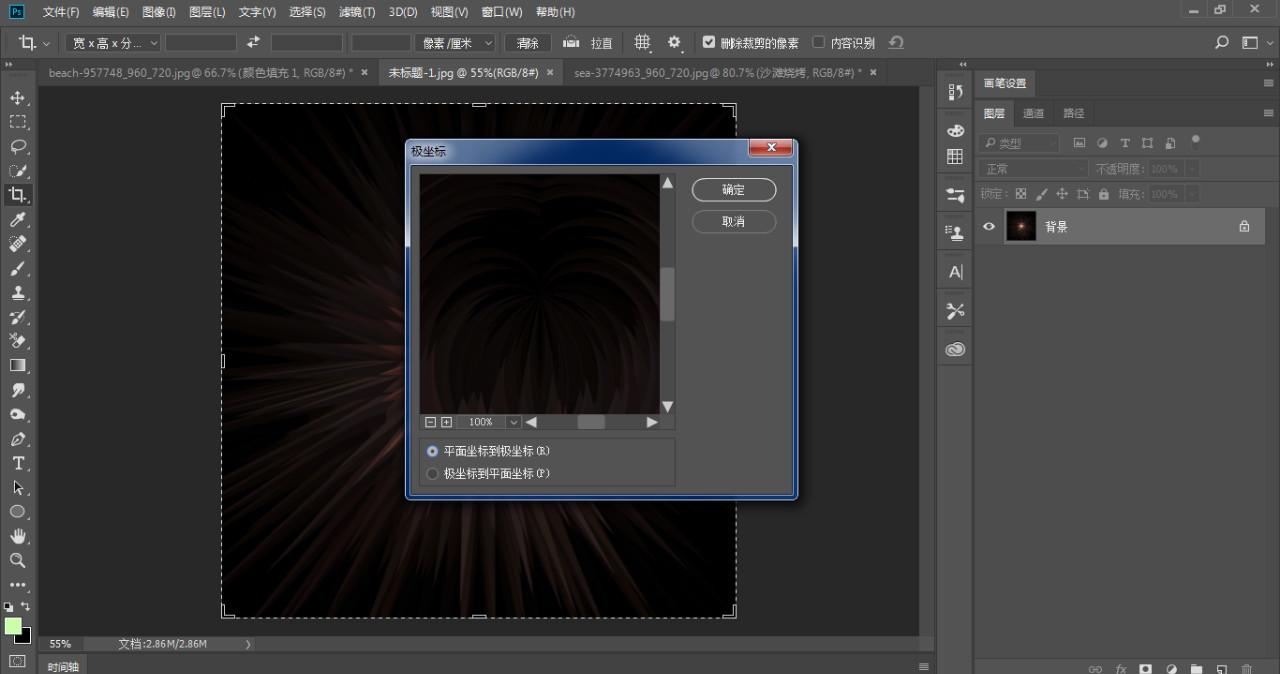
Task: Select the Zoom tool in toolbar
Action: (18, 560)
